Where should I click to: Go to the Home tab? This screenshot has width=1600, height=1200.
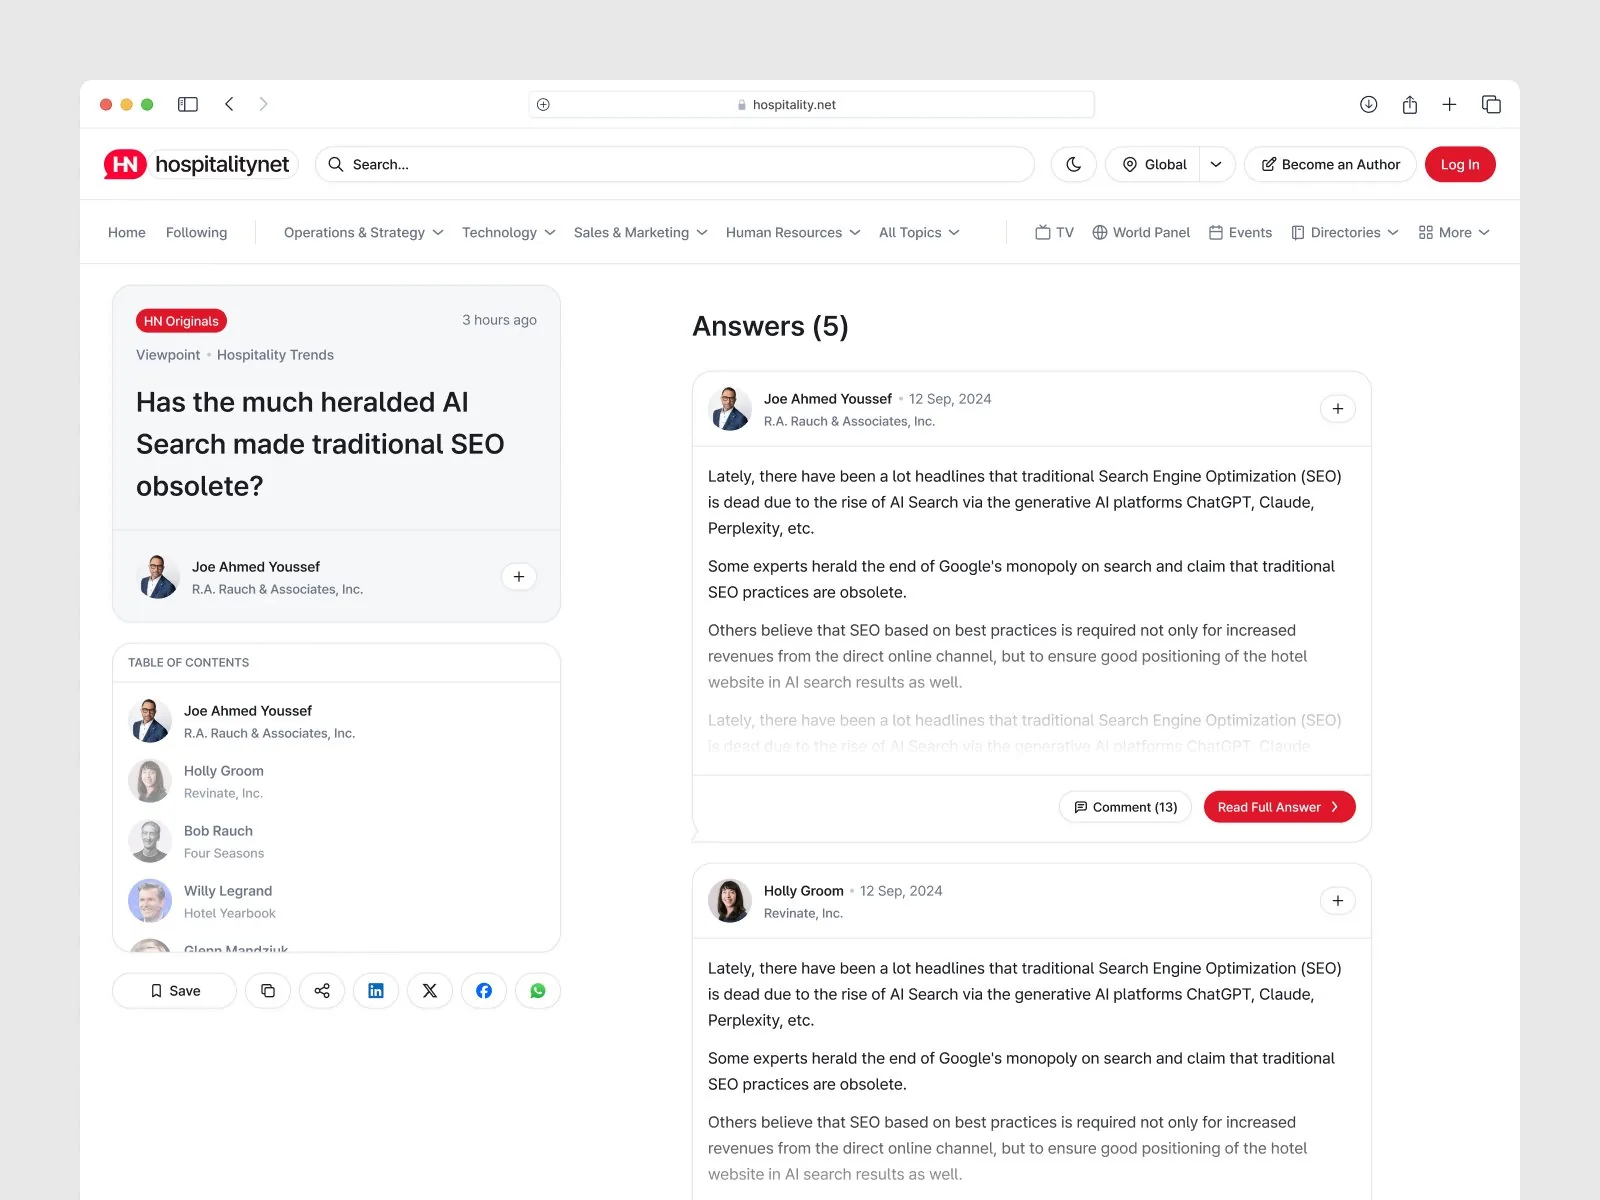(x=127, y=232)
